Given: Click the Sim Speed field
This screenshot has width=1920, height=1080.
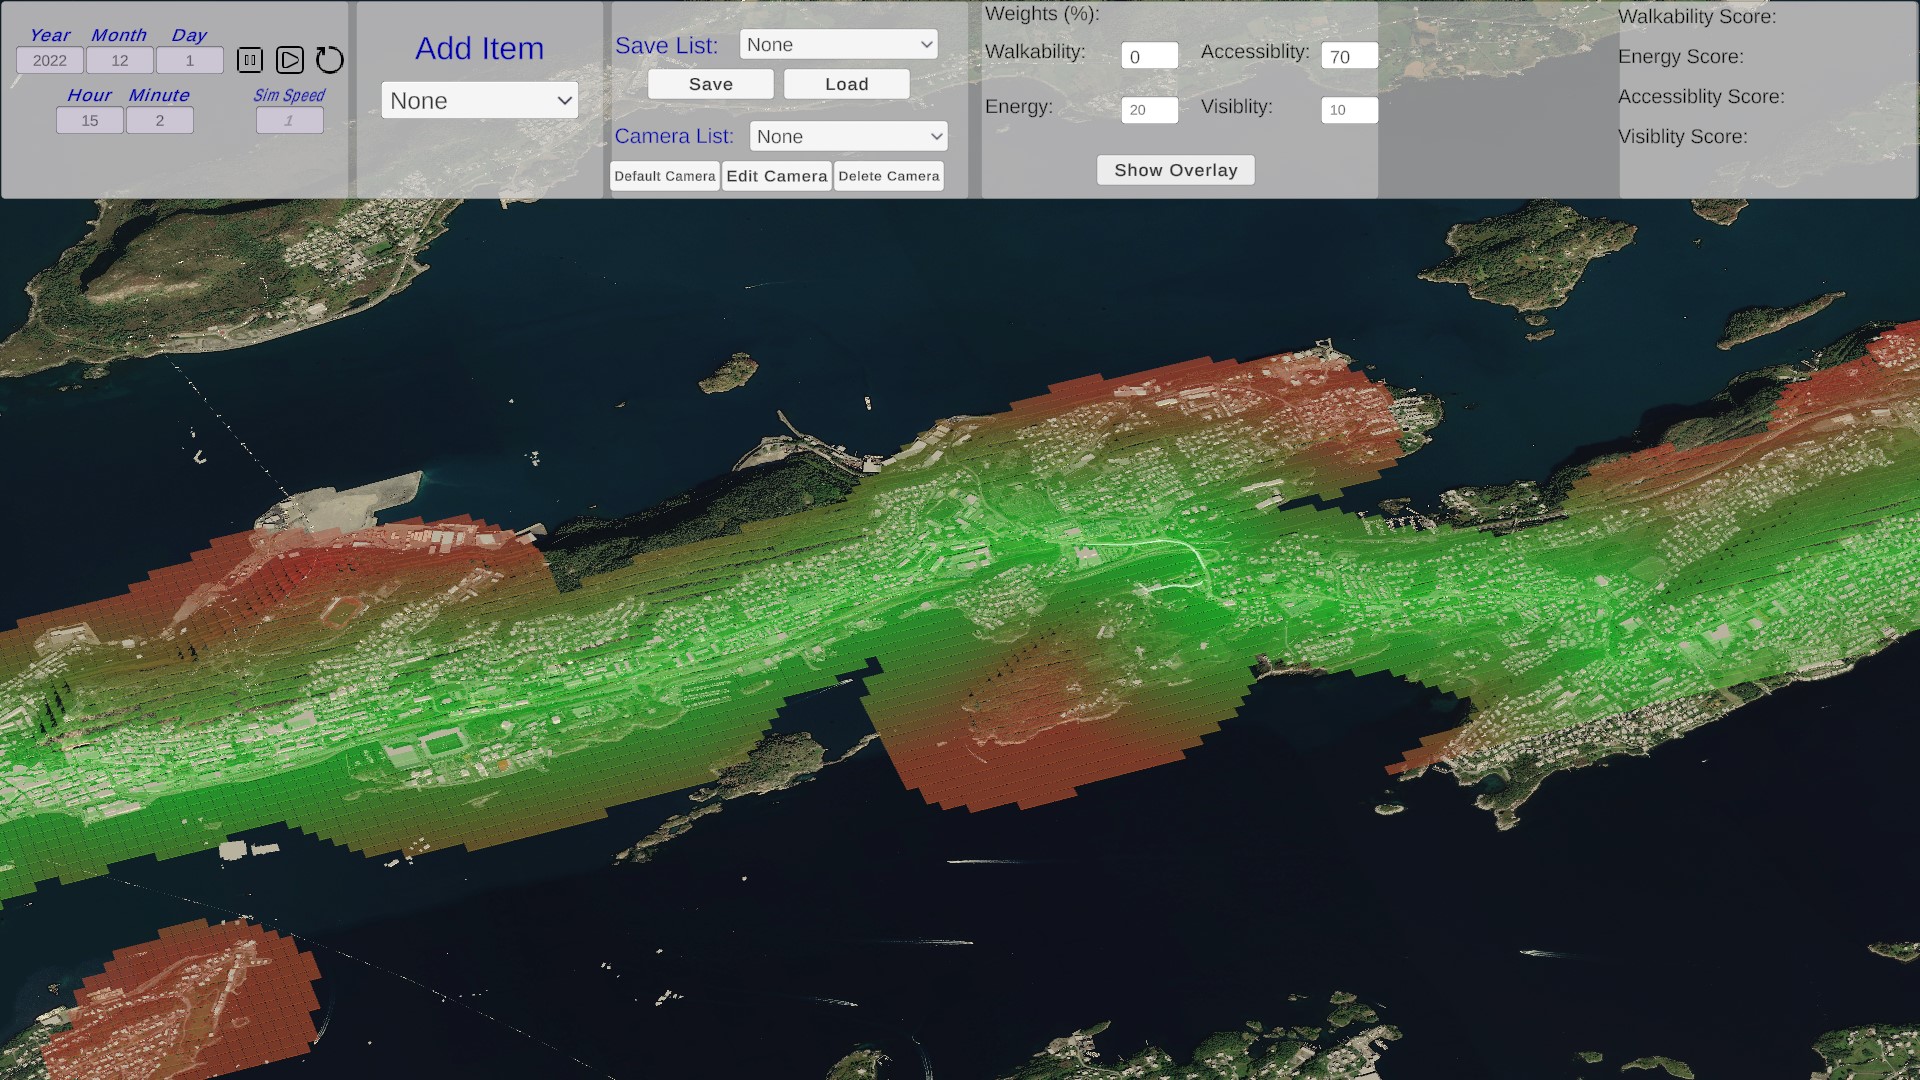Looking at the screenshot, I should [289, 121].
